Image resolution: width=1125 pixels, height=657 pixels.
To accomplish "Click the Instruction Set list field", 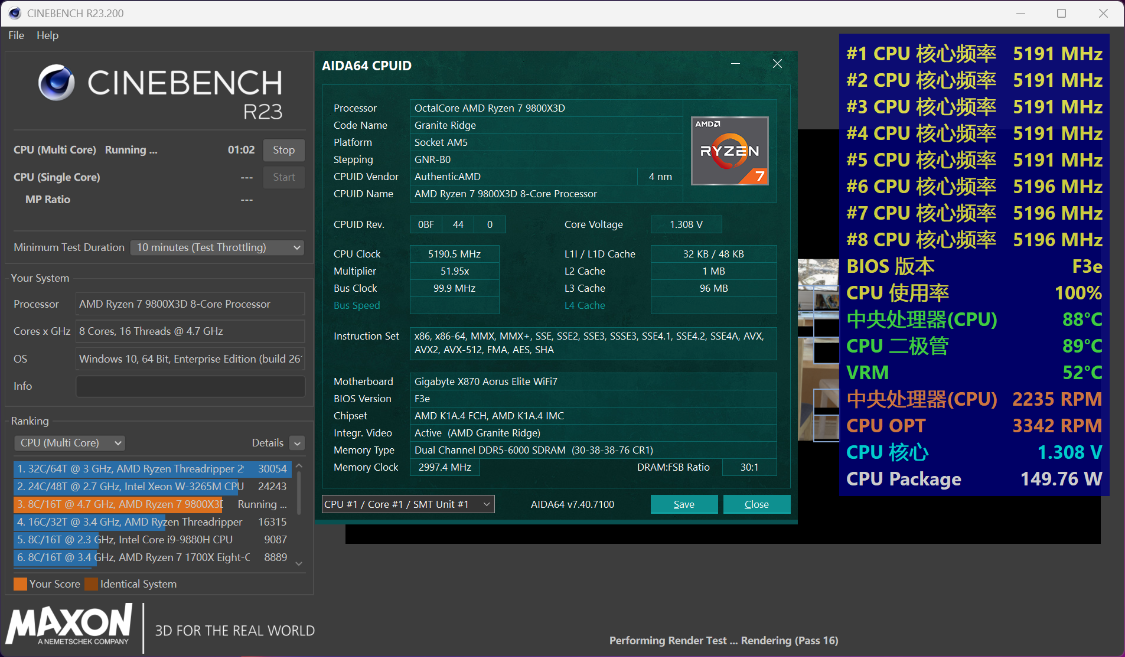I will click(x=593, y=343).
